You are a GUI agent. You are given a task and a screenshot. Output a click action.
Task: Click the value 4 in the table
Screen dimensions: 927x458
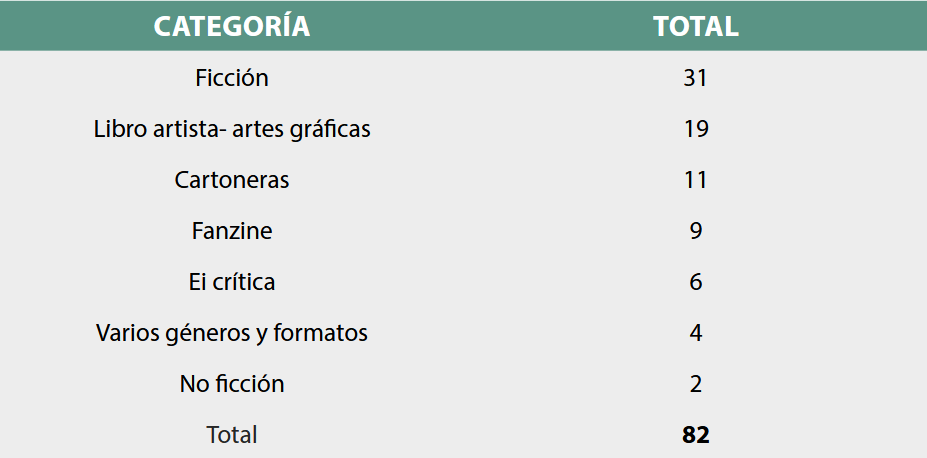click(696, 333)
